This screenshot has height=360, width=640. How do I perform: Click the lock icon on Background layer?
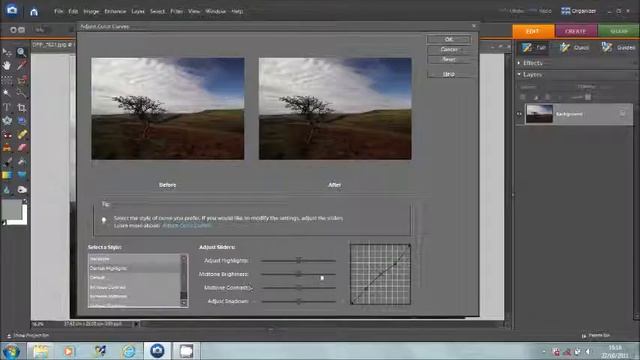(622, 113)
